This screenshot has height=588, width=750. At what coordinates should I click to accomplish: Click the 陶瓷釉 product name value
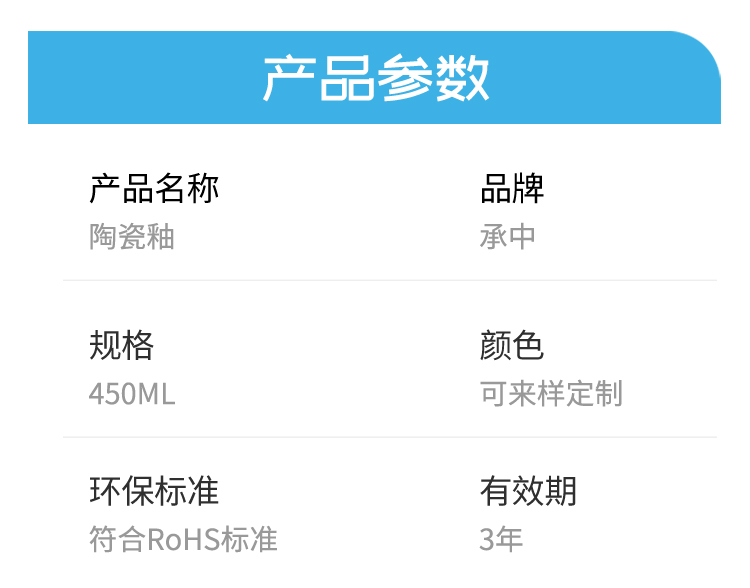132,236
